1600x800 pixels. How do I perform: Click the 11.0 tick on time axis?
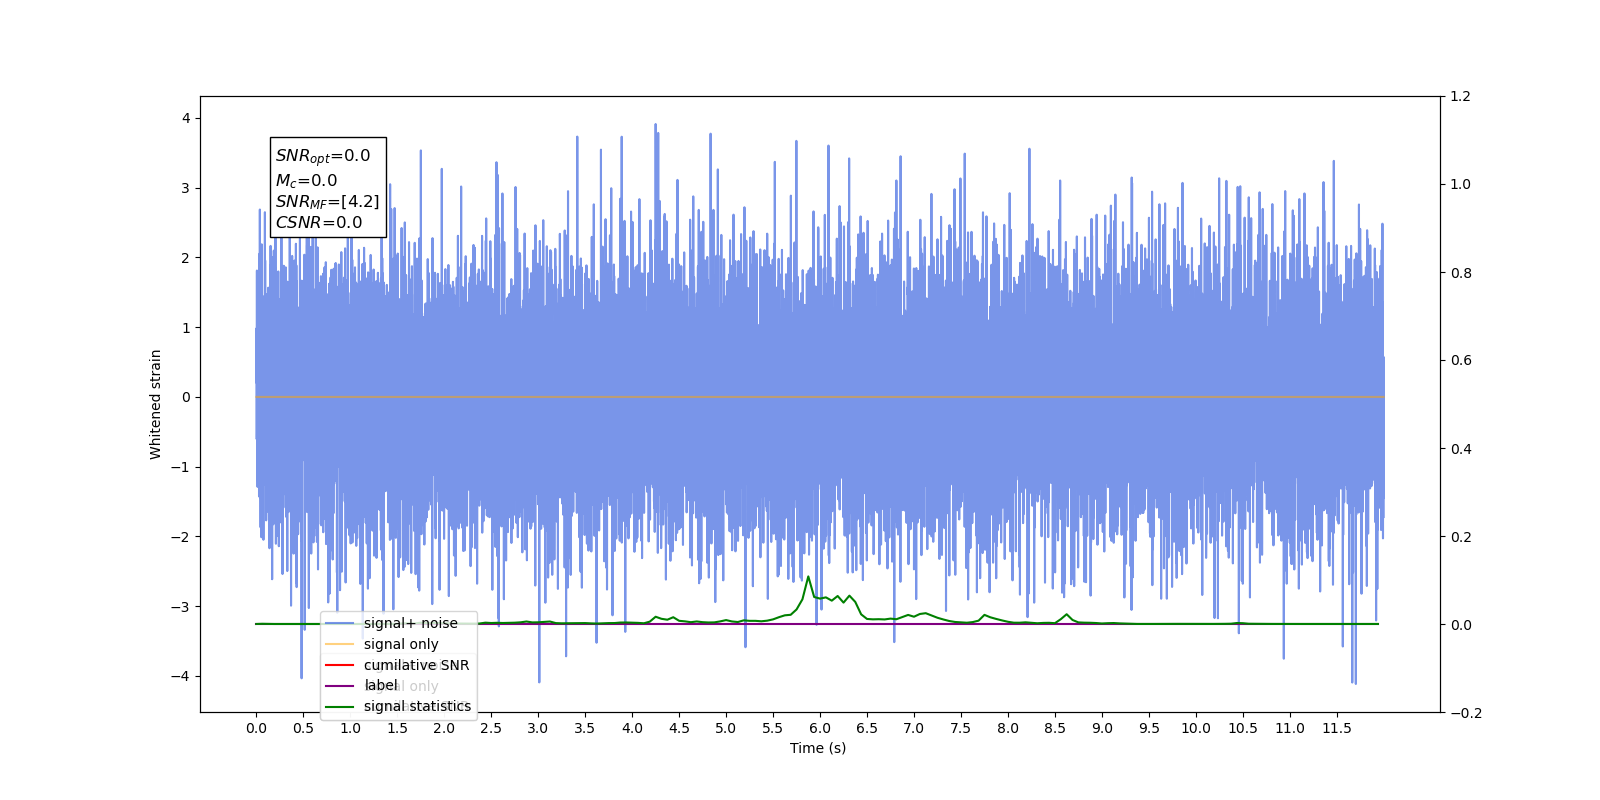click(x=1290, y=728)
